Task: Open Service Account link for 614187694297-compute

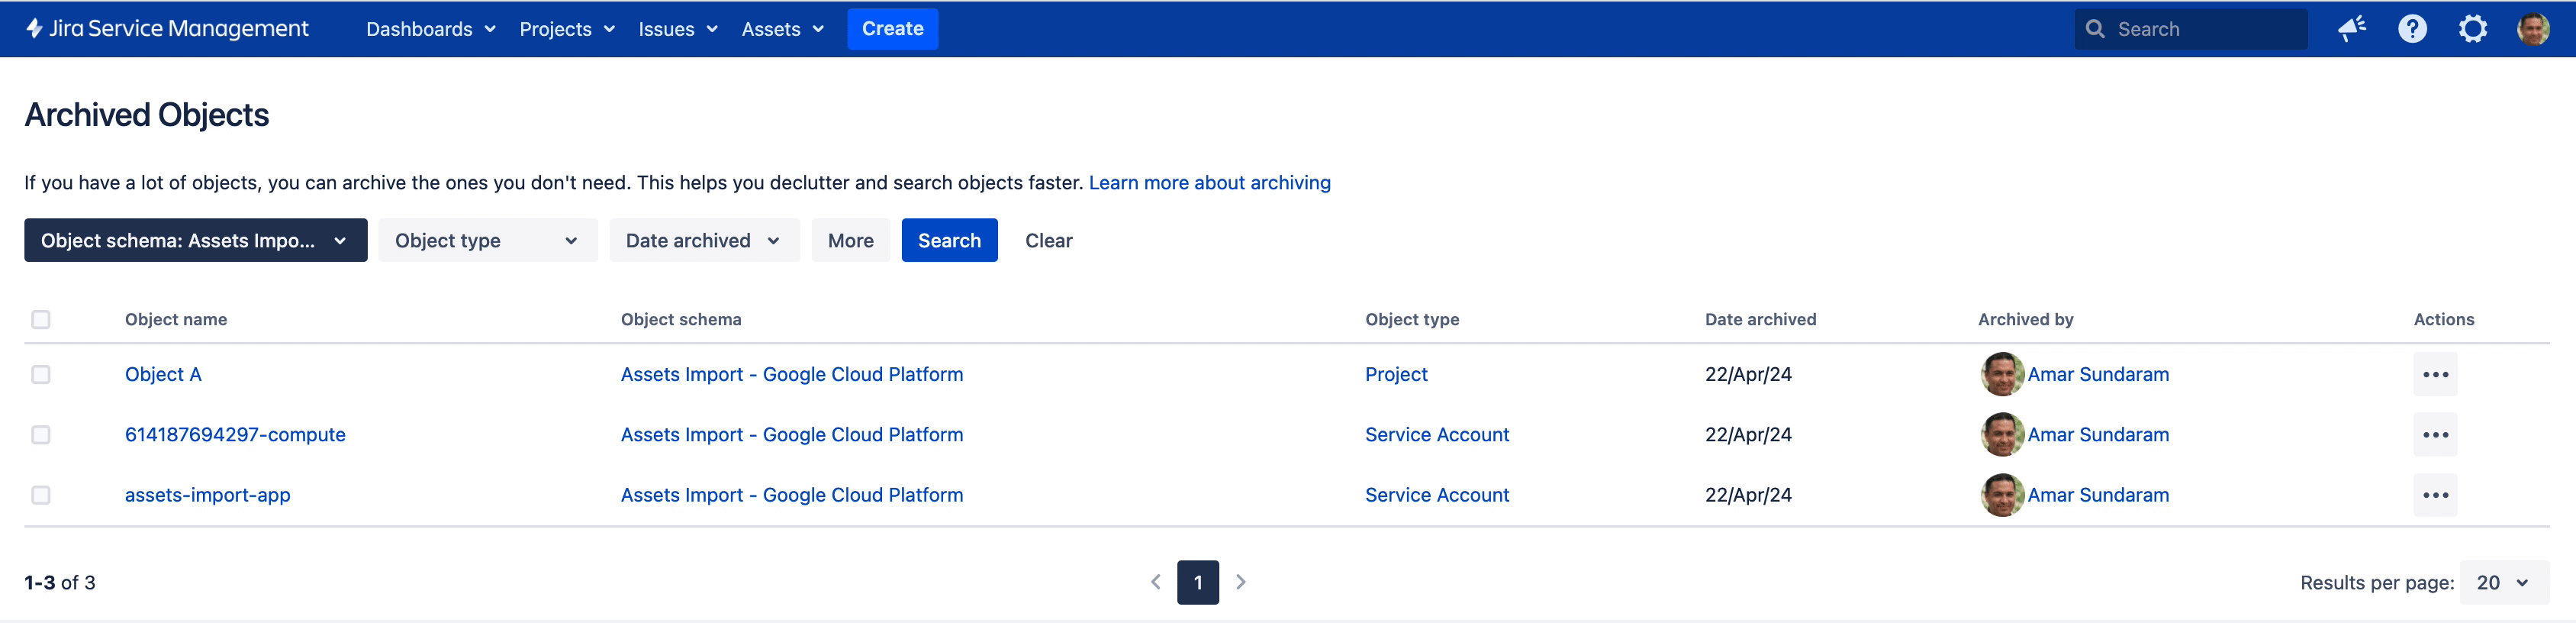Action: point(1437,435)
